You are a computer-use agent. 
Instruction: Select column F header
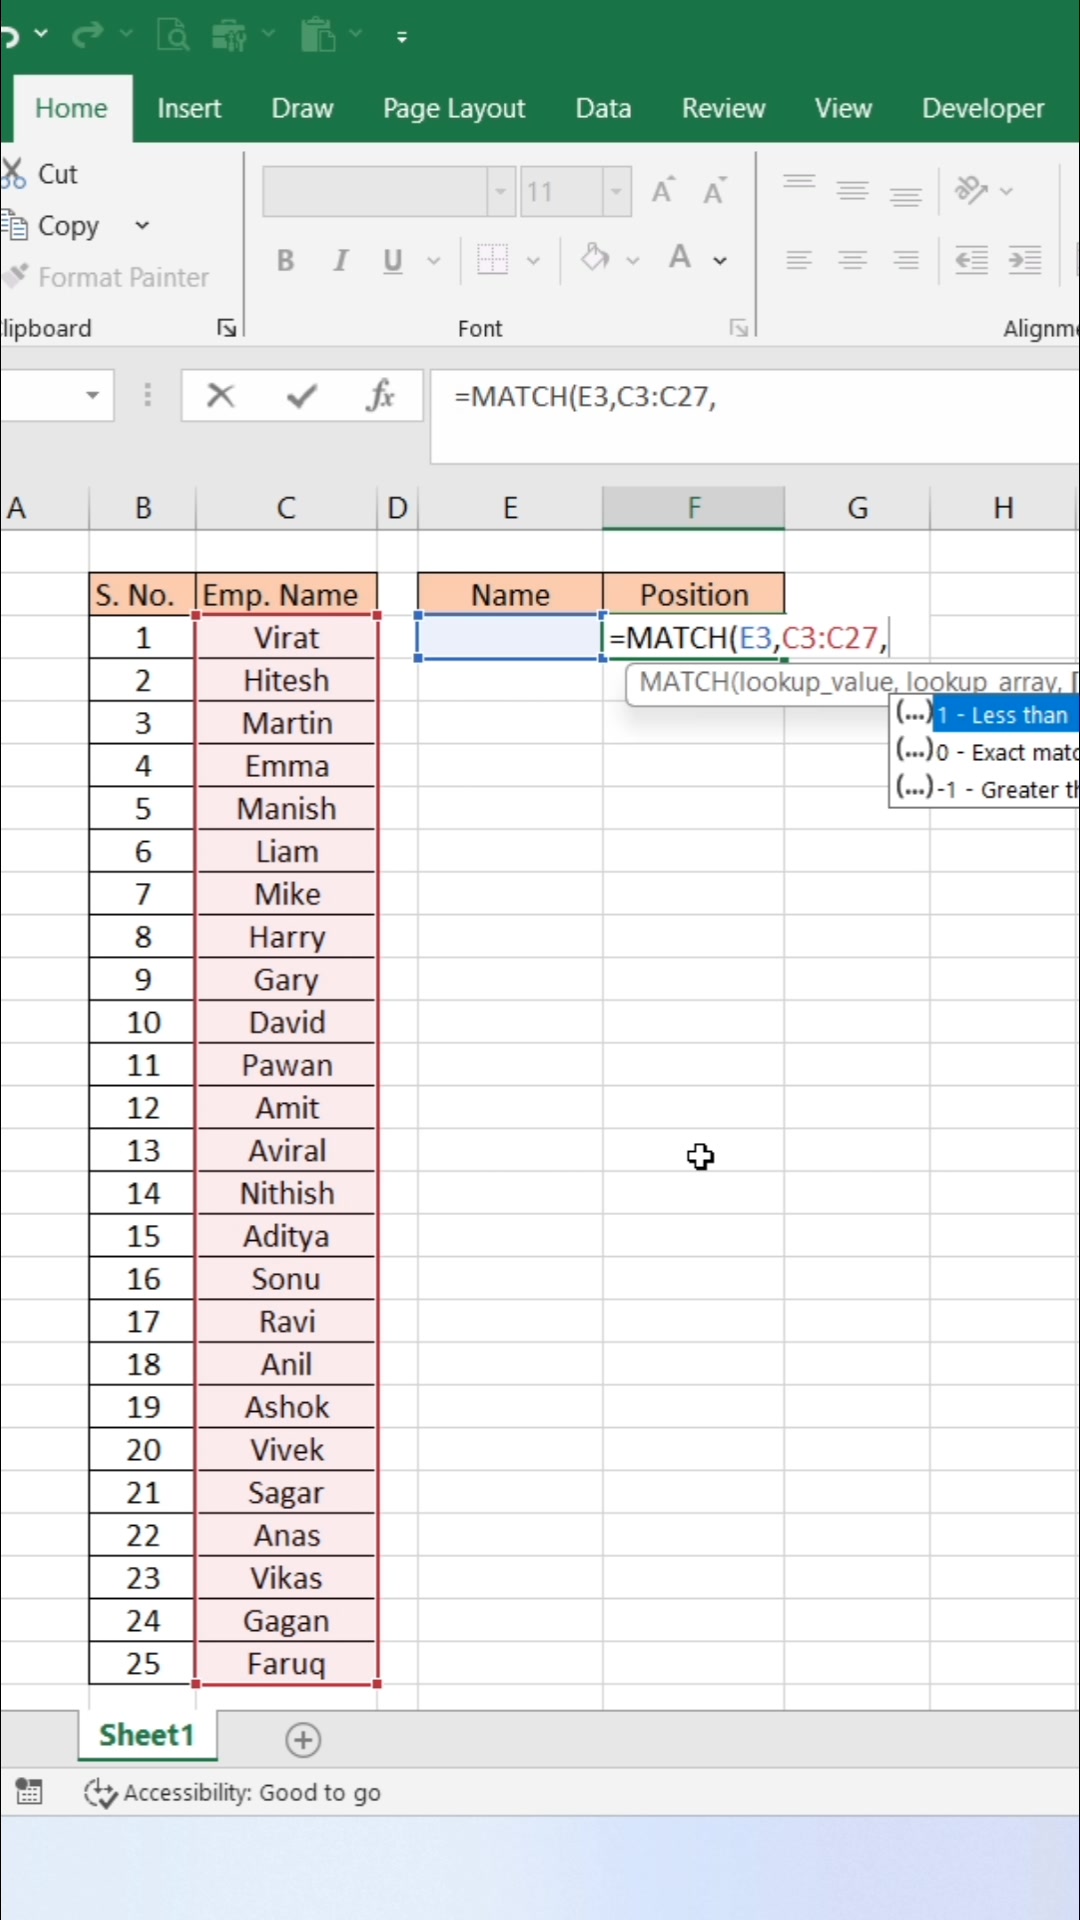click(x=693, y=508)
